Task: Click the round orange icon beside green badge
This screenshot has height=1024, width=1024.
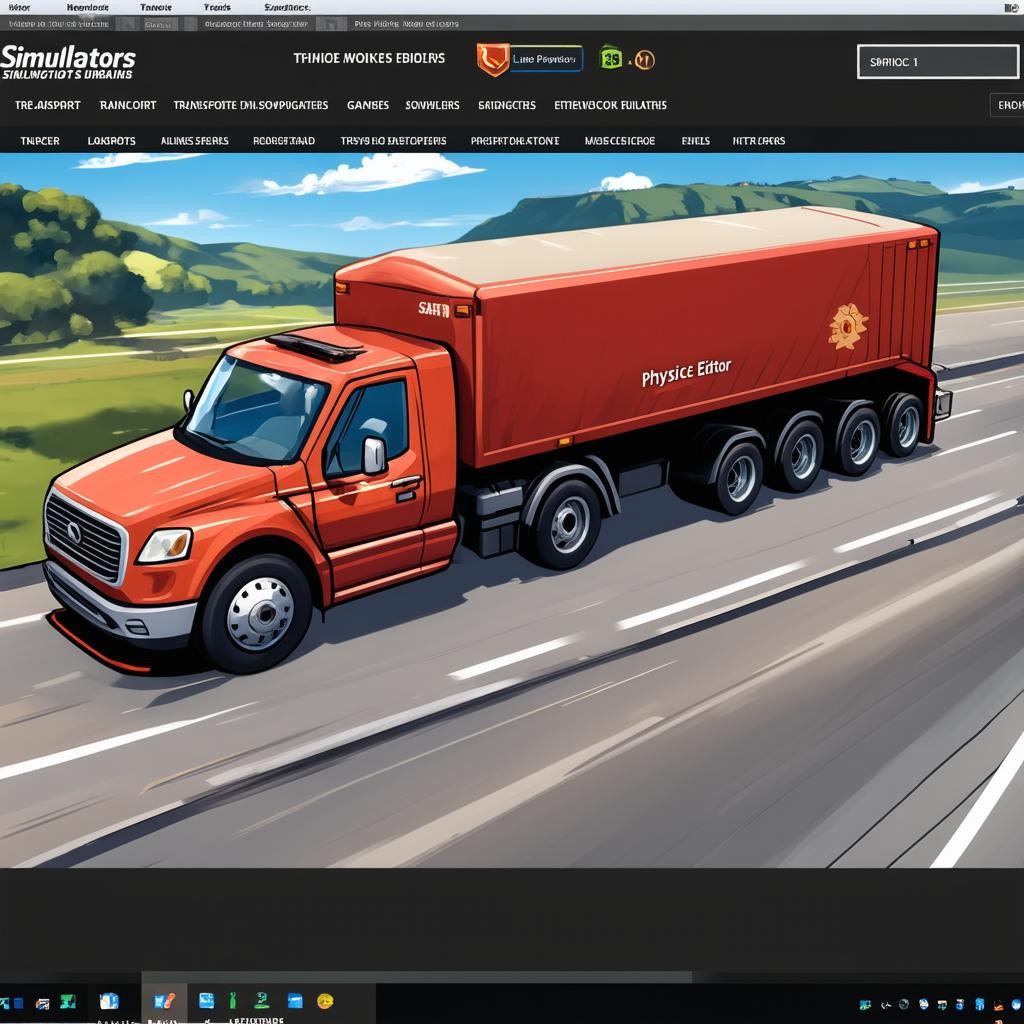Action: pos(644,60)
